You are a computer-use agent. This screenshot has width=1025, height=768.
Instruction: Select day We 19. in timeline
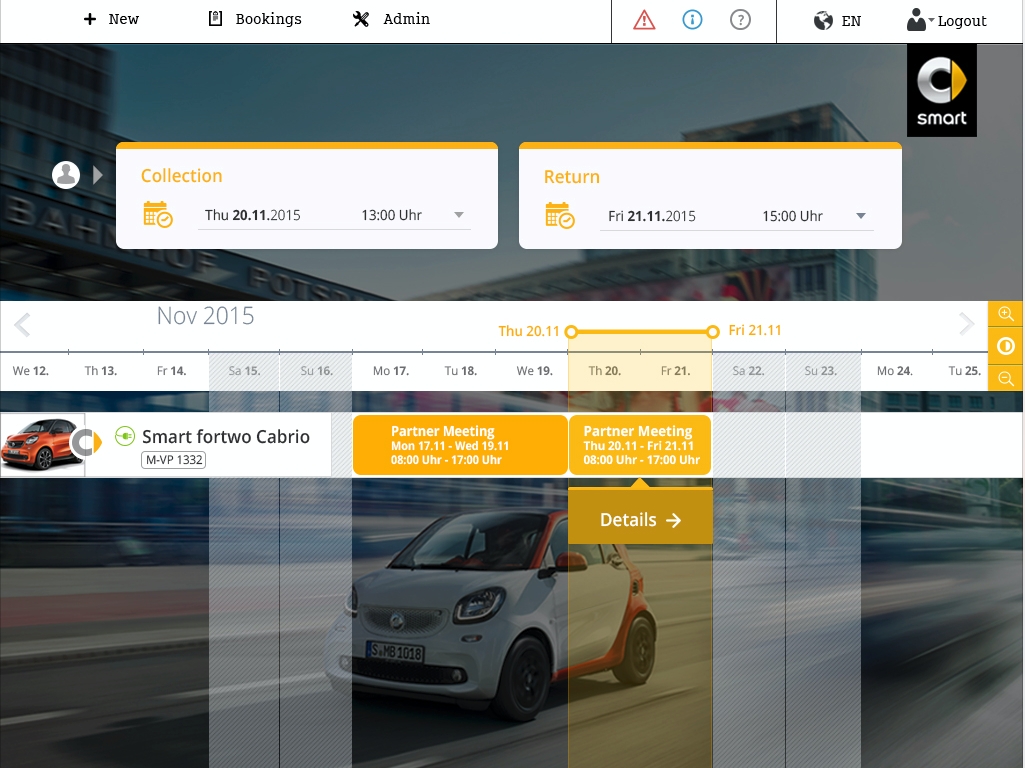[535, 371]
